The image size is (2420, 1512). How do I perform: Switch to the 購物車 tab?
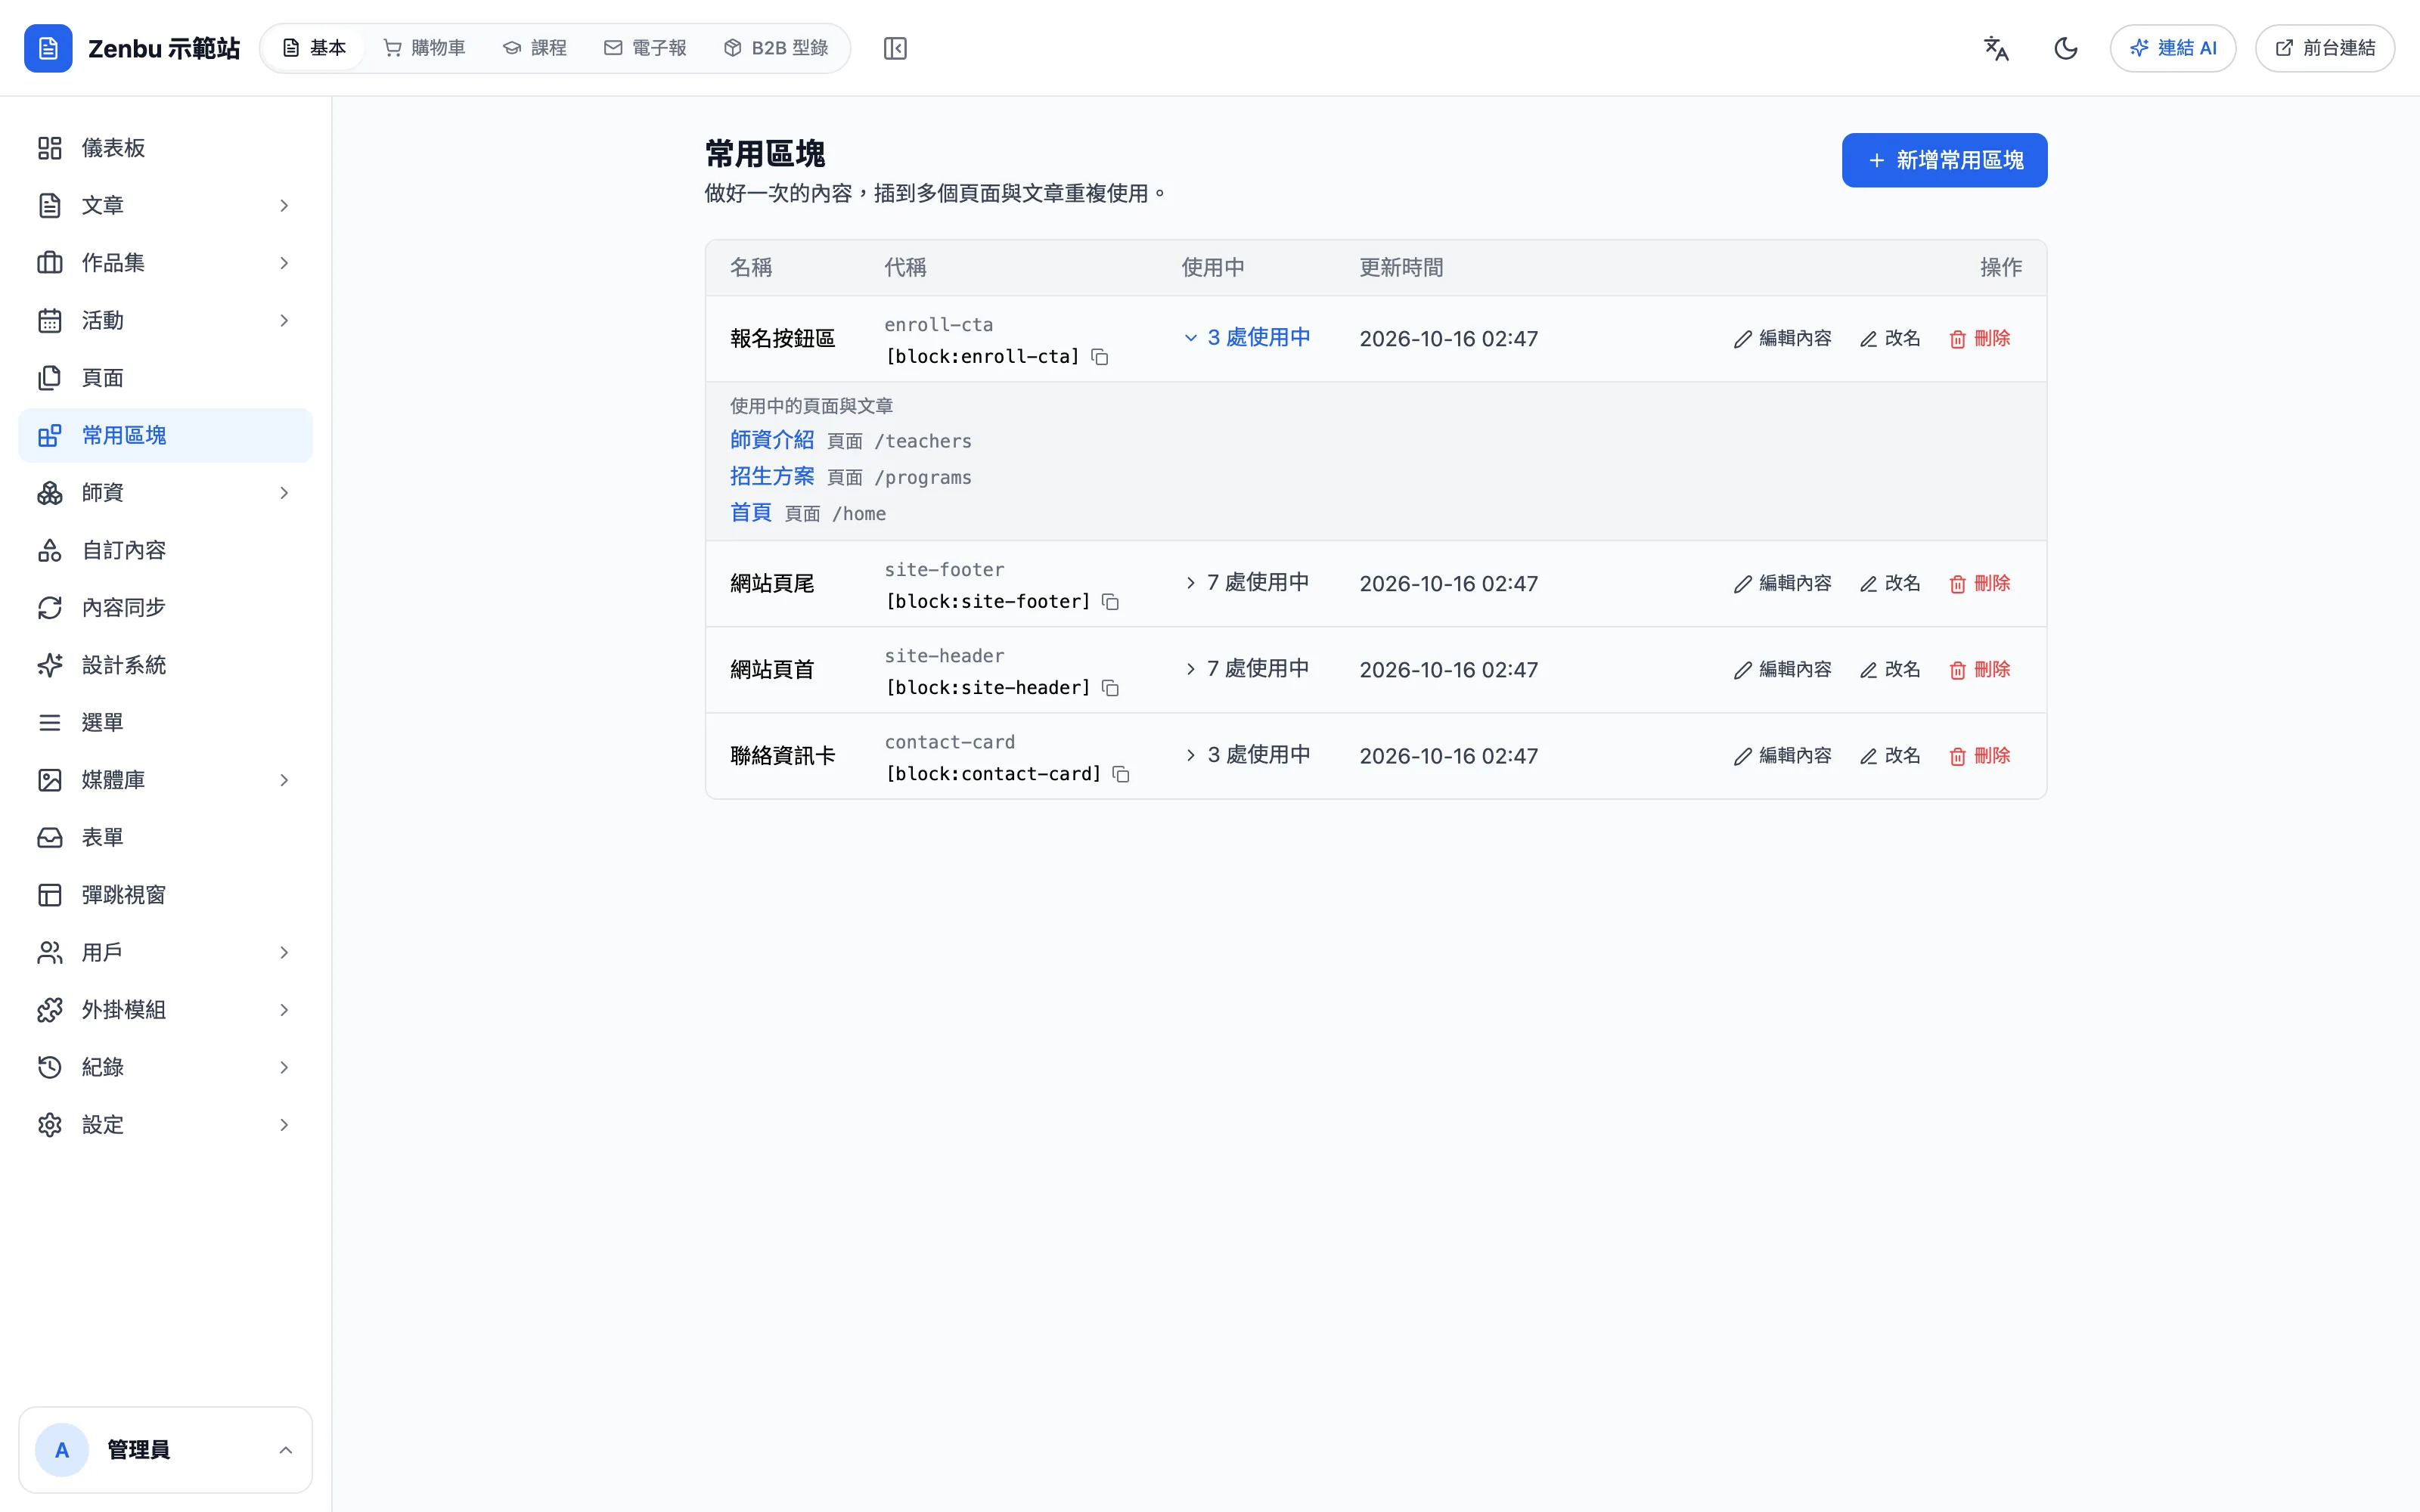425,48
